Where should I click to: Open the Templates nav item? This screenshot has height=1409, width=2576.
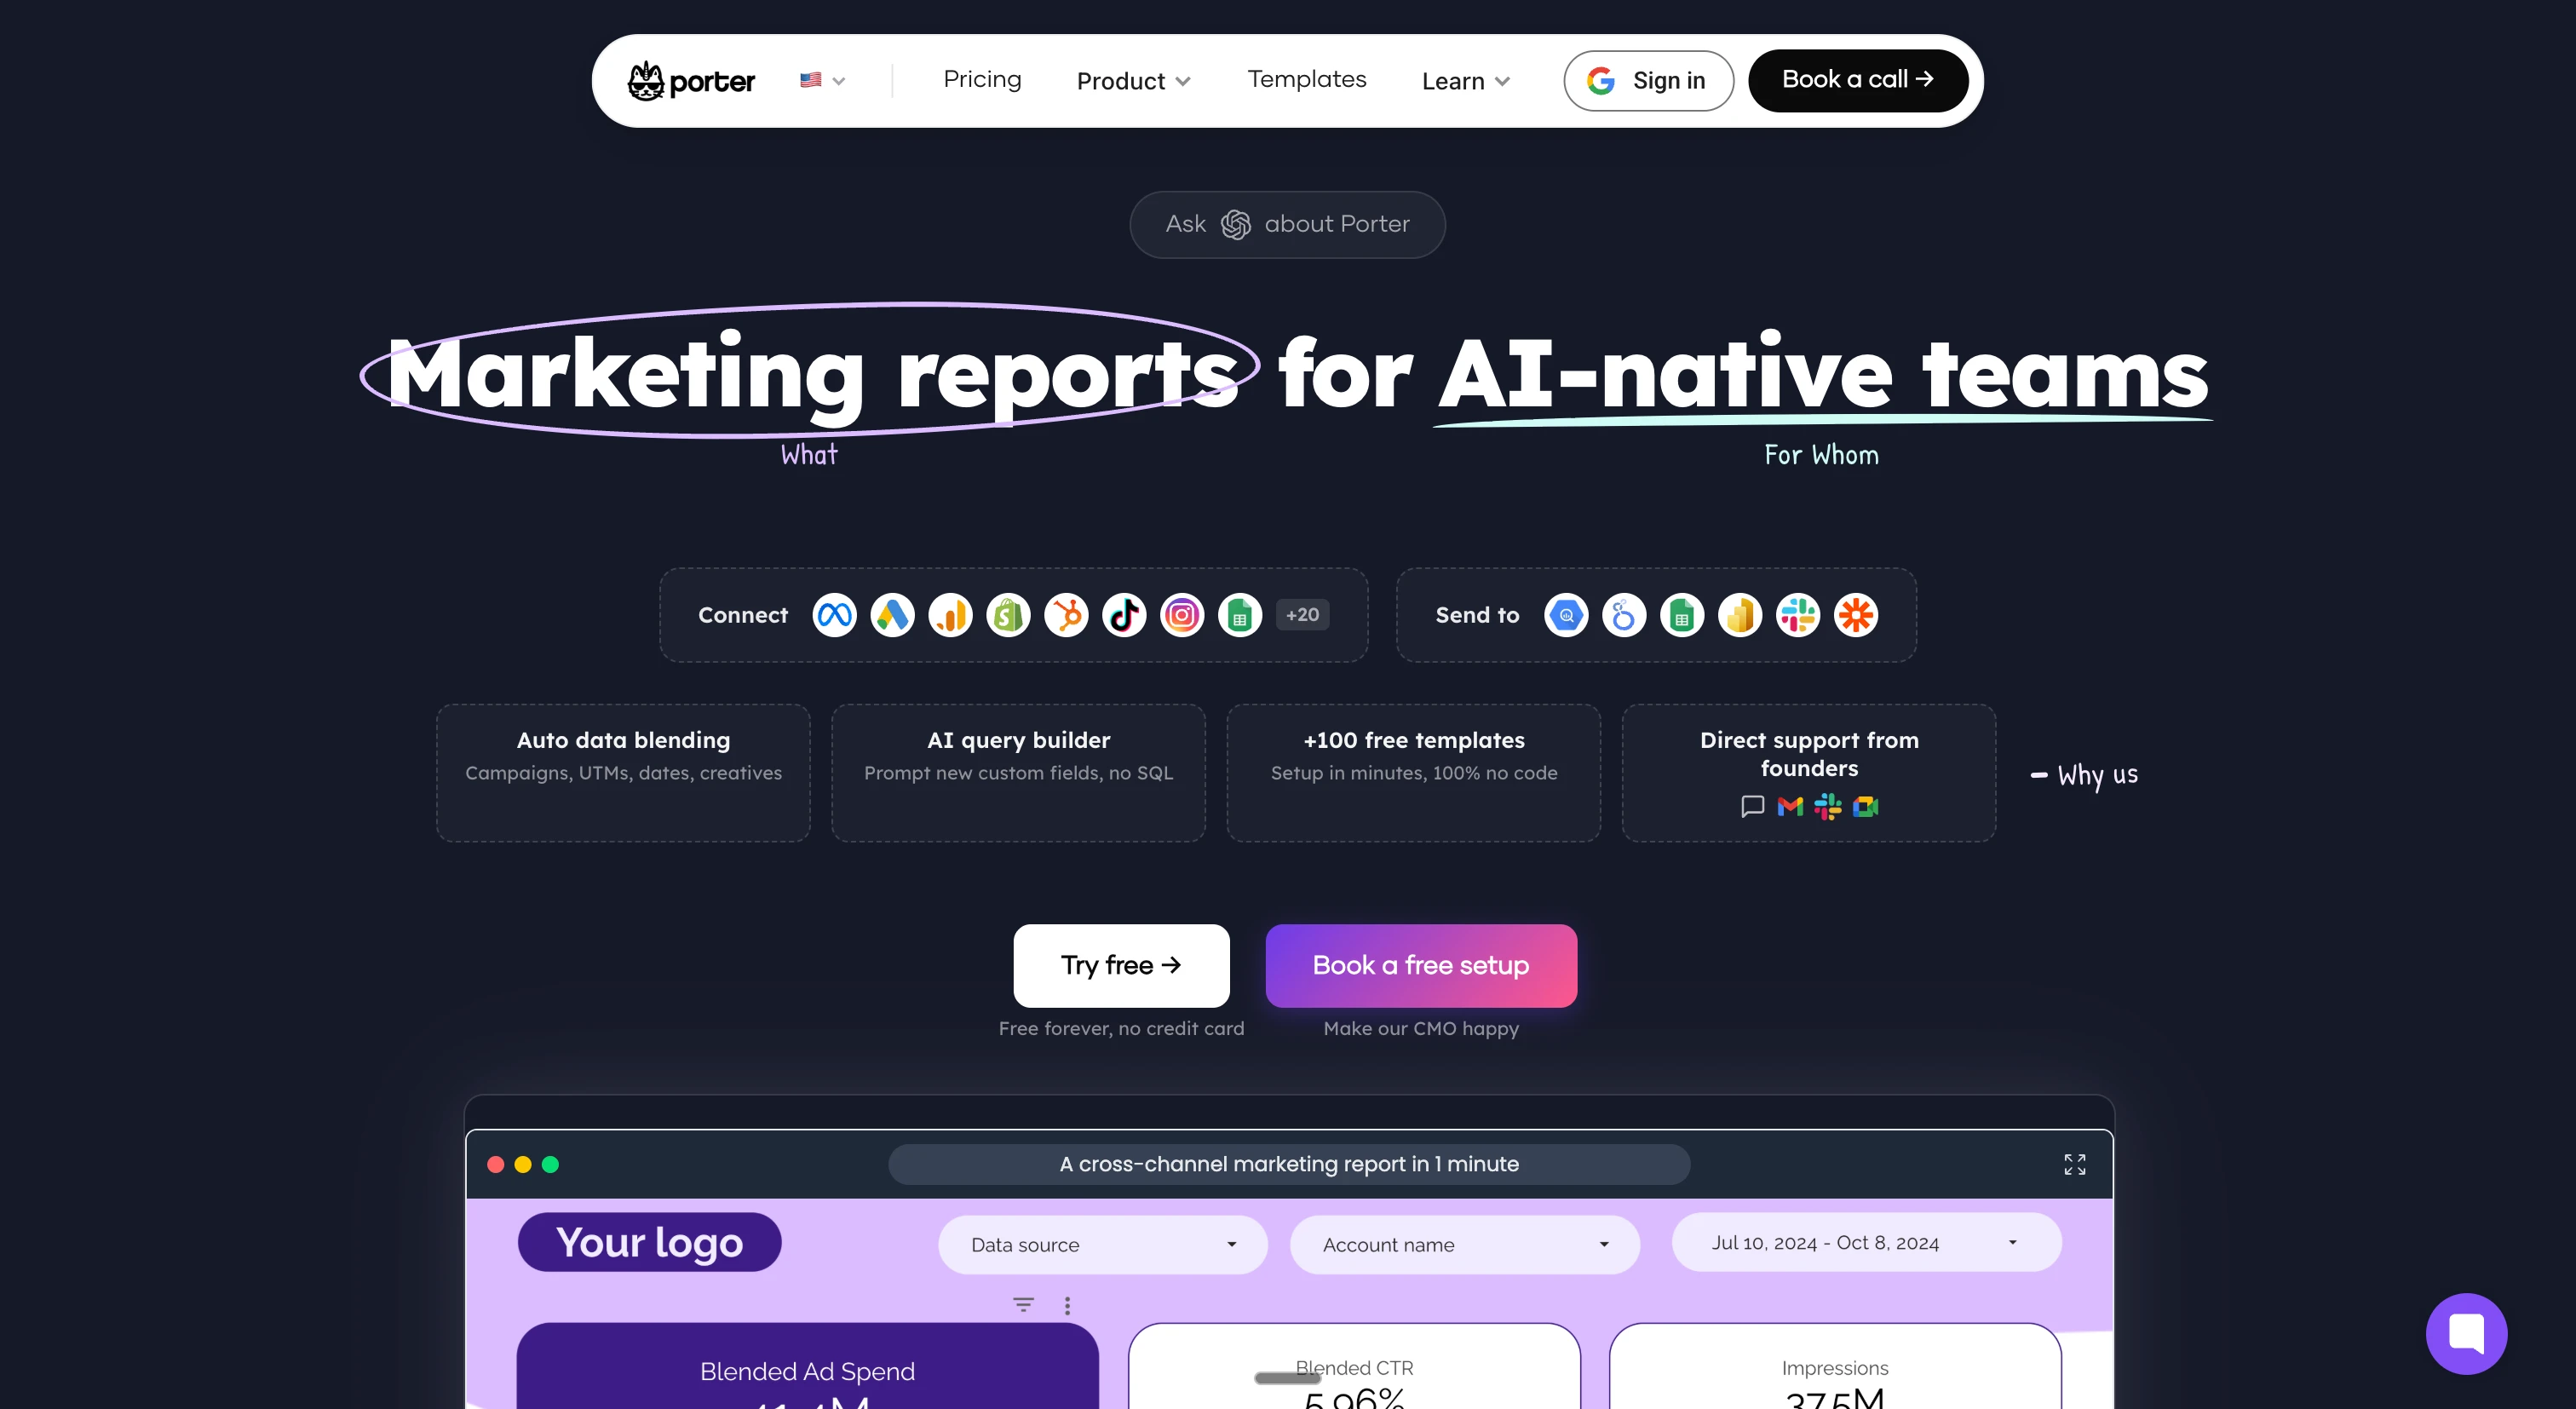[x=1306, y=79]
